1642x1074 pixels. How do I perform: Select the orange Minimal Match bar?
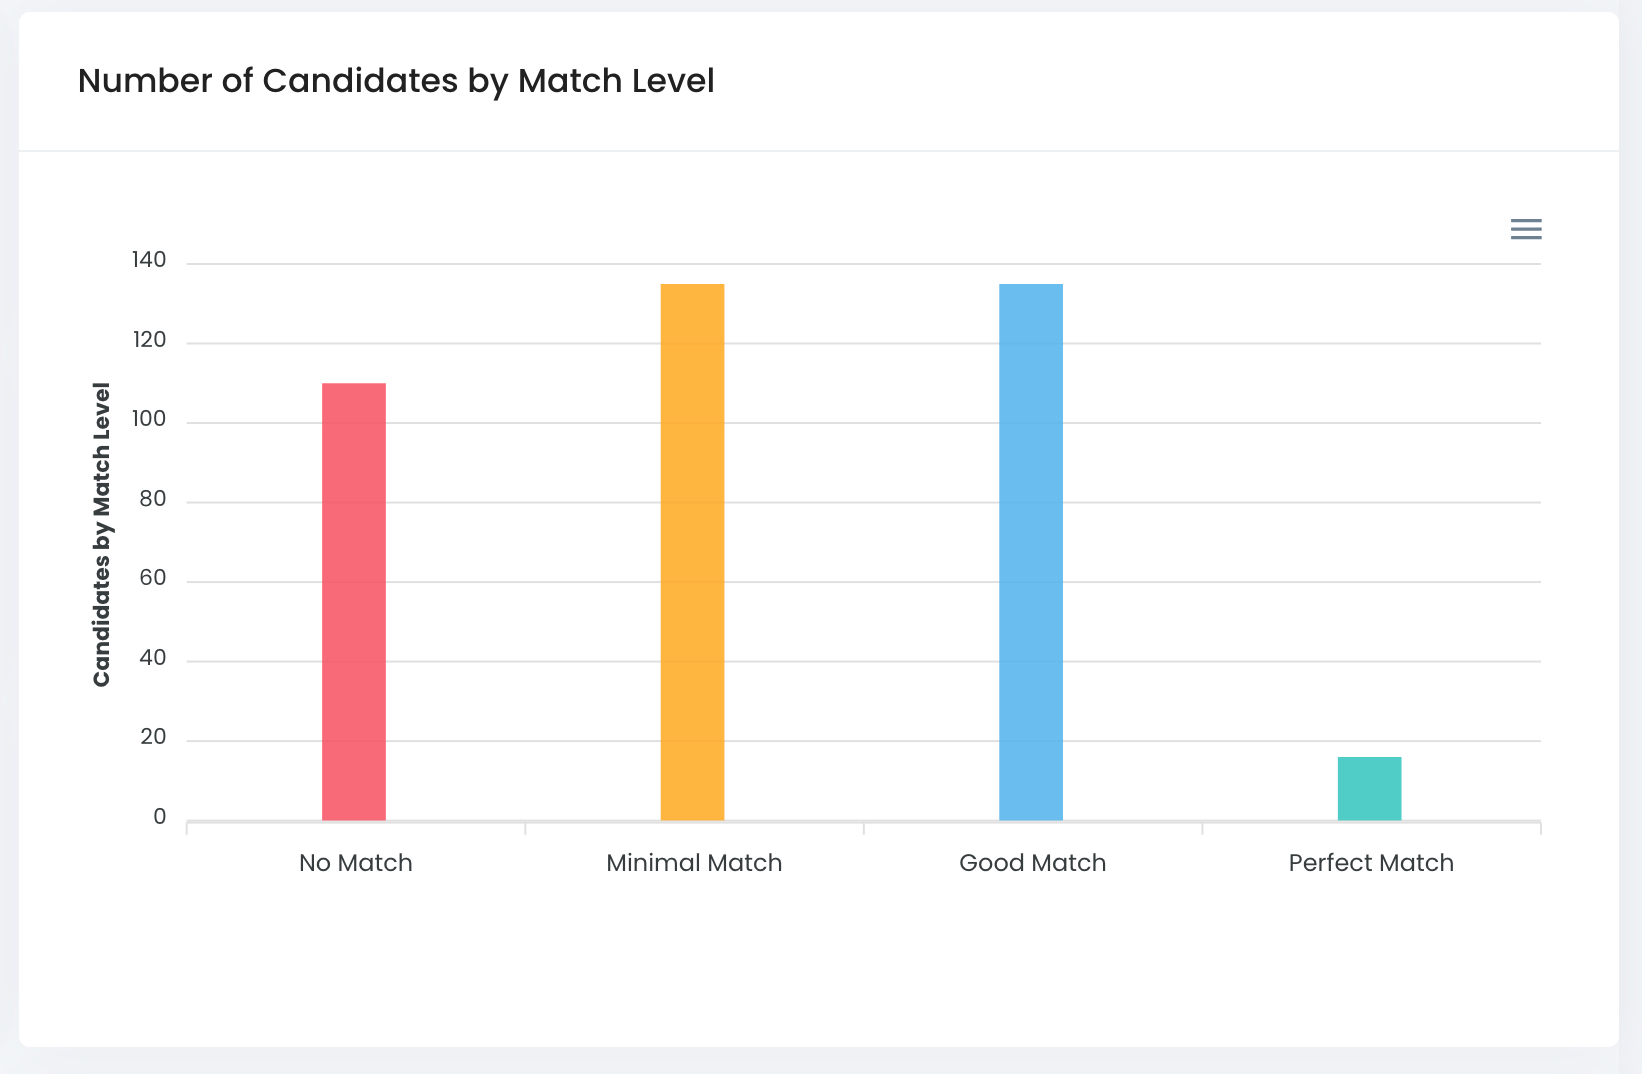pos(692,552)
